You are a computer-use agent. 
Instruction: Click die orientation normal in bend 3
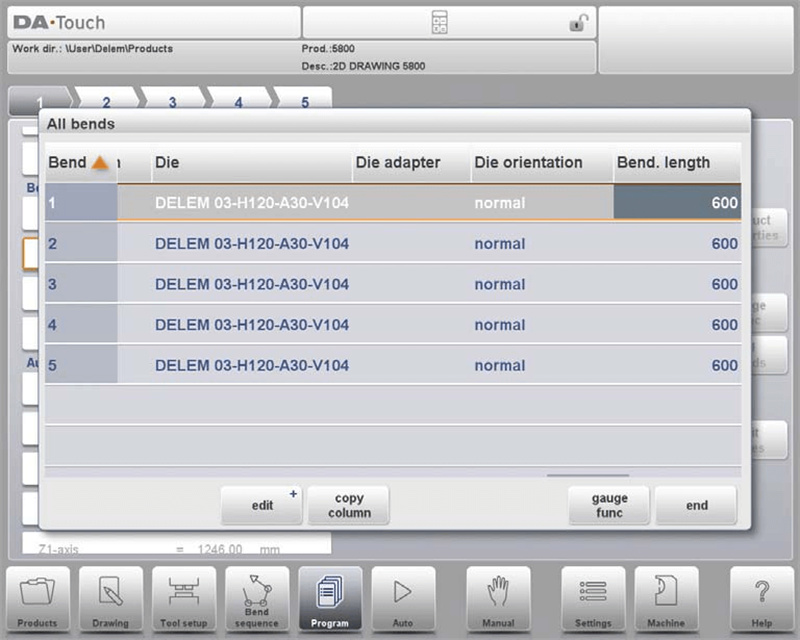[499, 284]
